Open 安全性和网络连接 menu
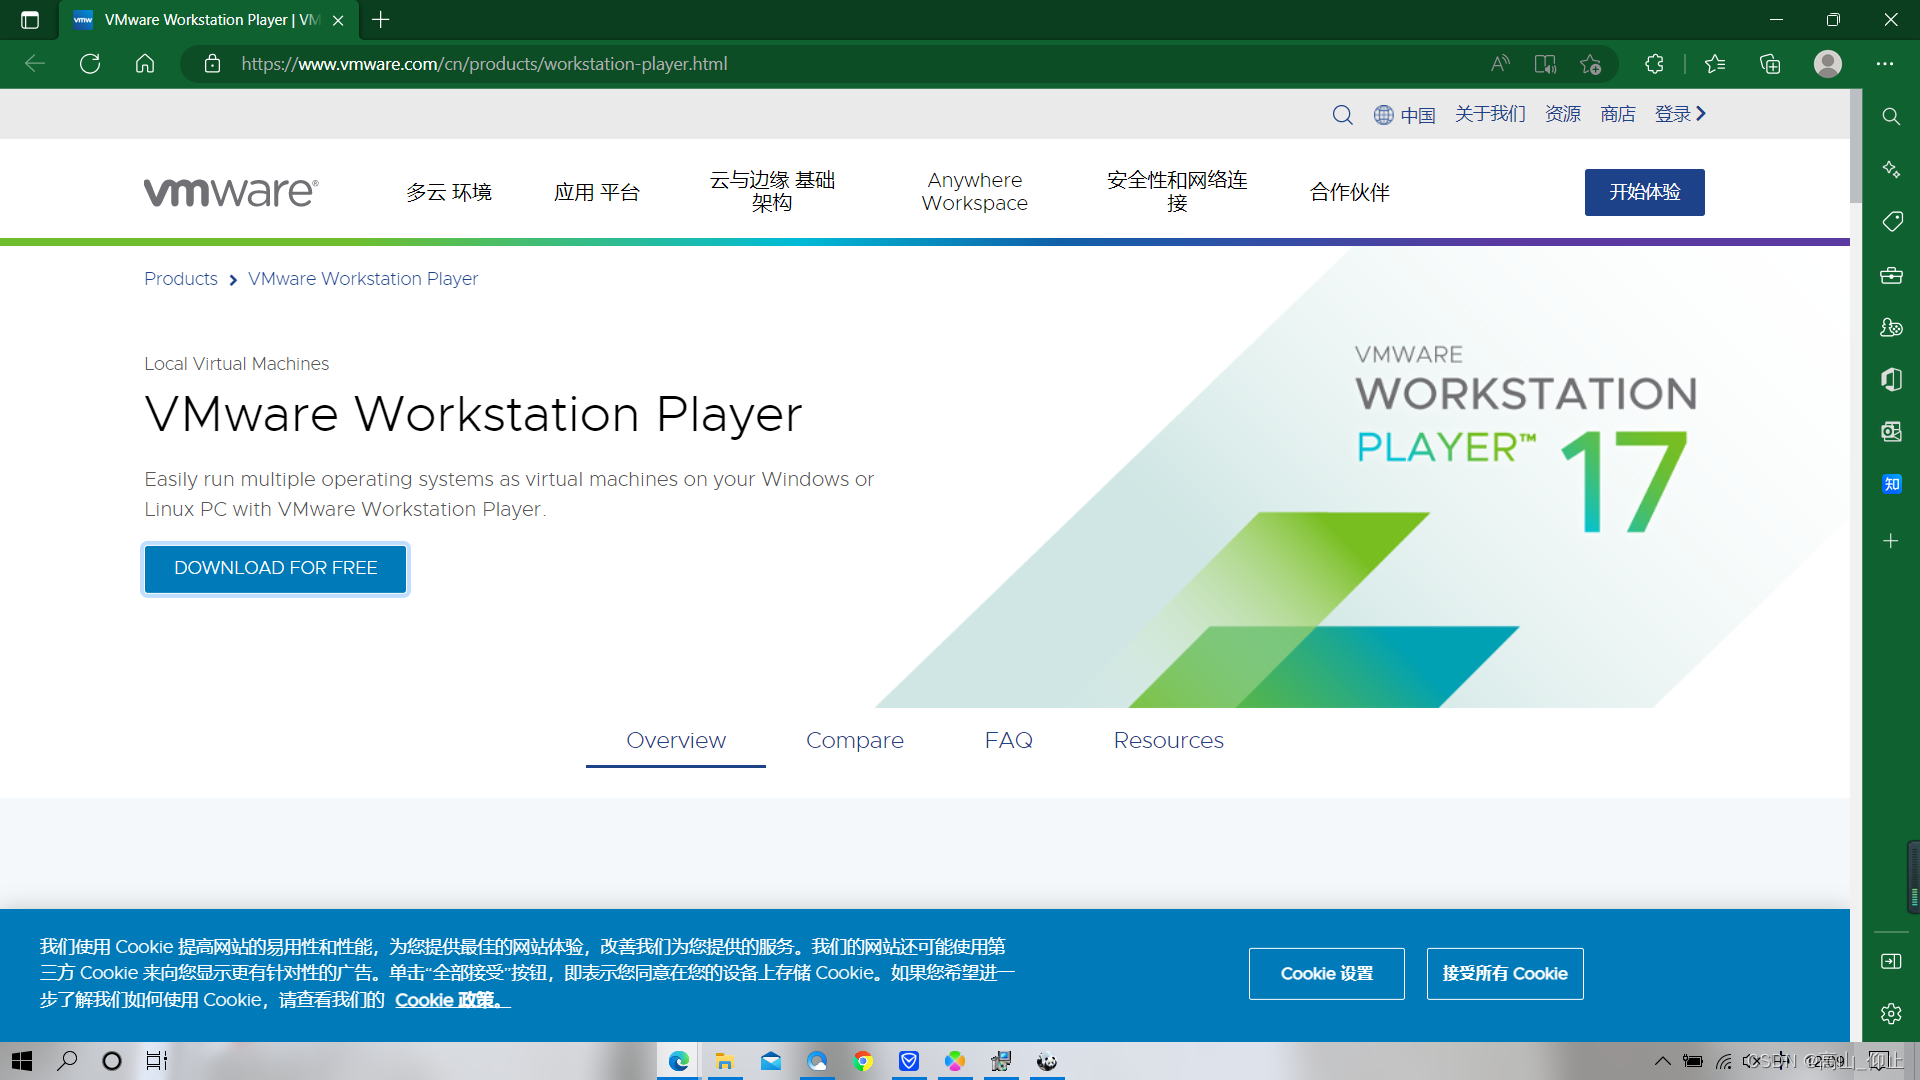Screen dimensions: 1920x1080 (1177, 192)
